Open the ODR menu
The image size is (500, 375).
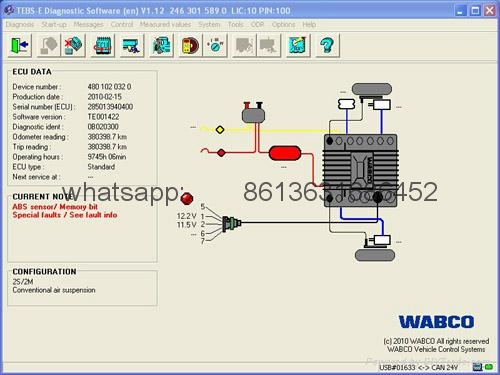point(257,25)
